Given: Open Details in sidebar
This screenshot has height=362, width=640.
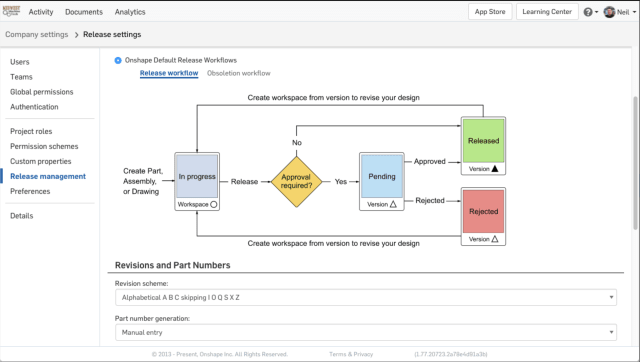Looking at the screenshot, I should click(x=22, y=216).
